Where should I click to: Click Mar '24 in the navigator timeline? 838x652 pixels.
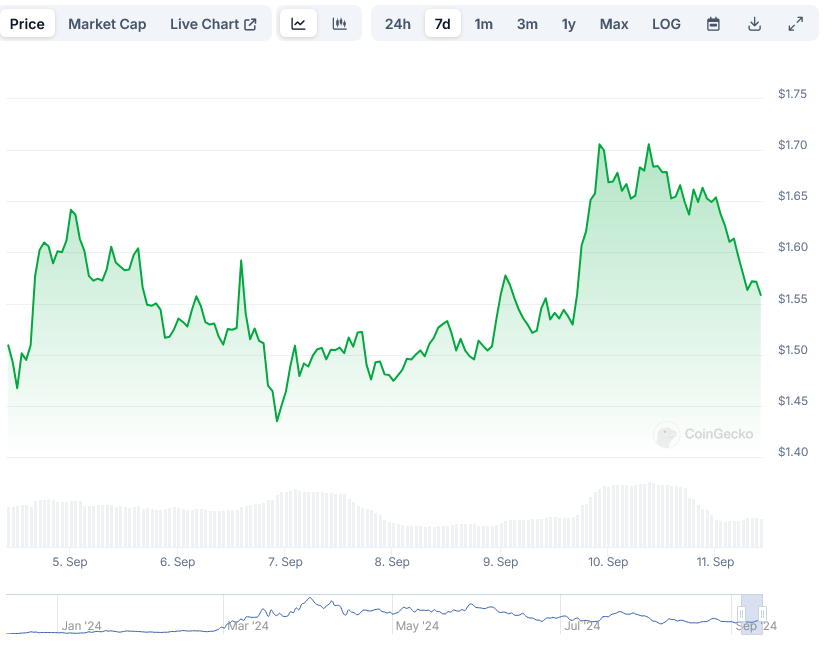pyautogui.click(x=247, y=626)
